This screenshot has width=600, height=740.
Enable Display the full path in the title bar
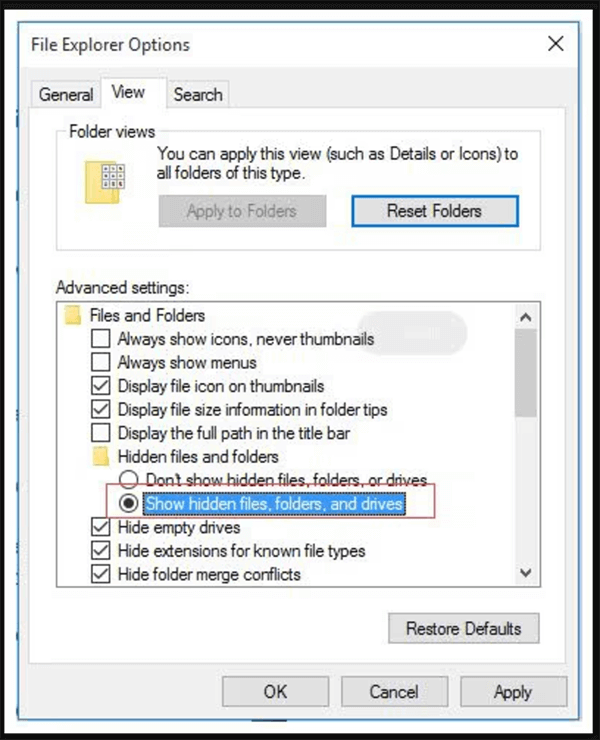(x=101, y=433)
